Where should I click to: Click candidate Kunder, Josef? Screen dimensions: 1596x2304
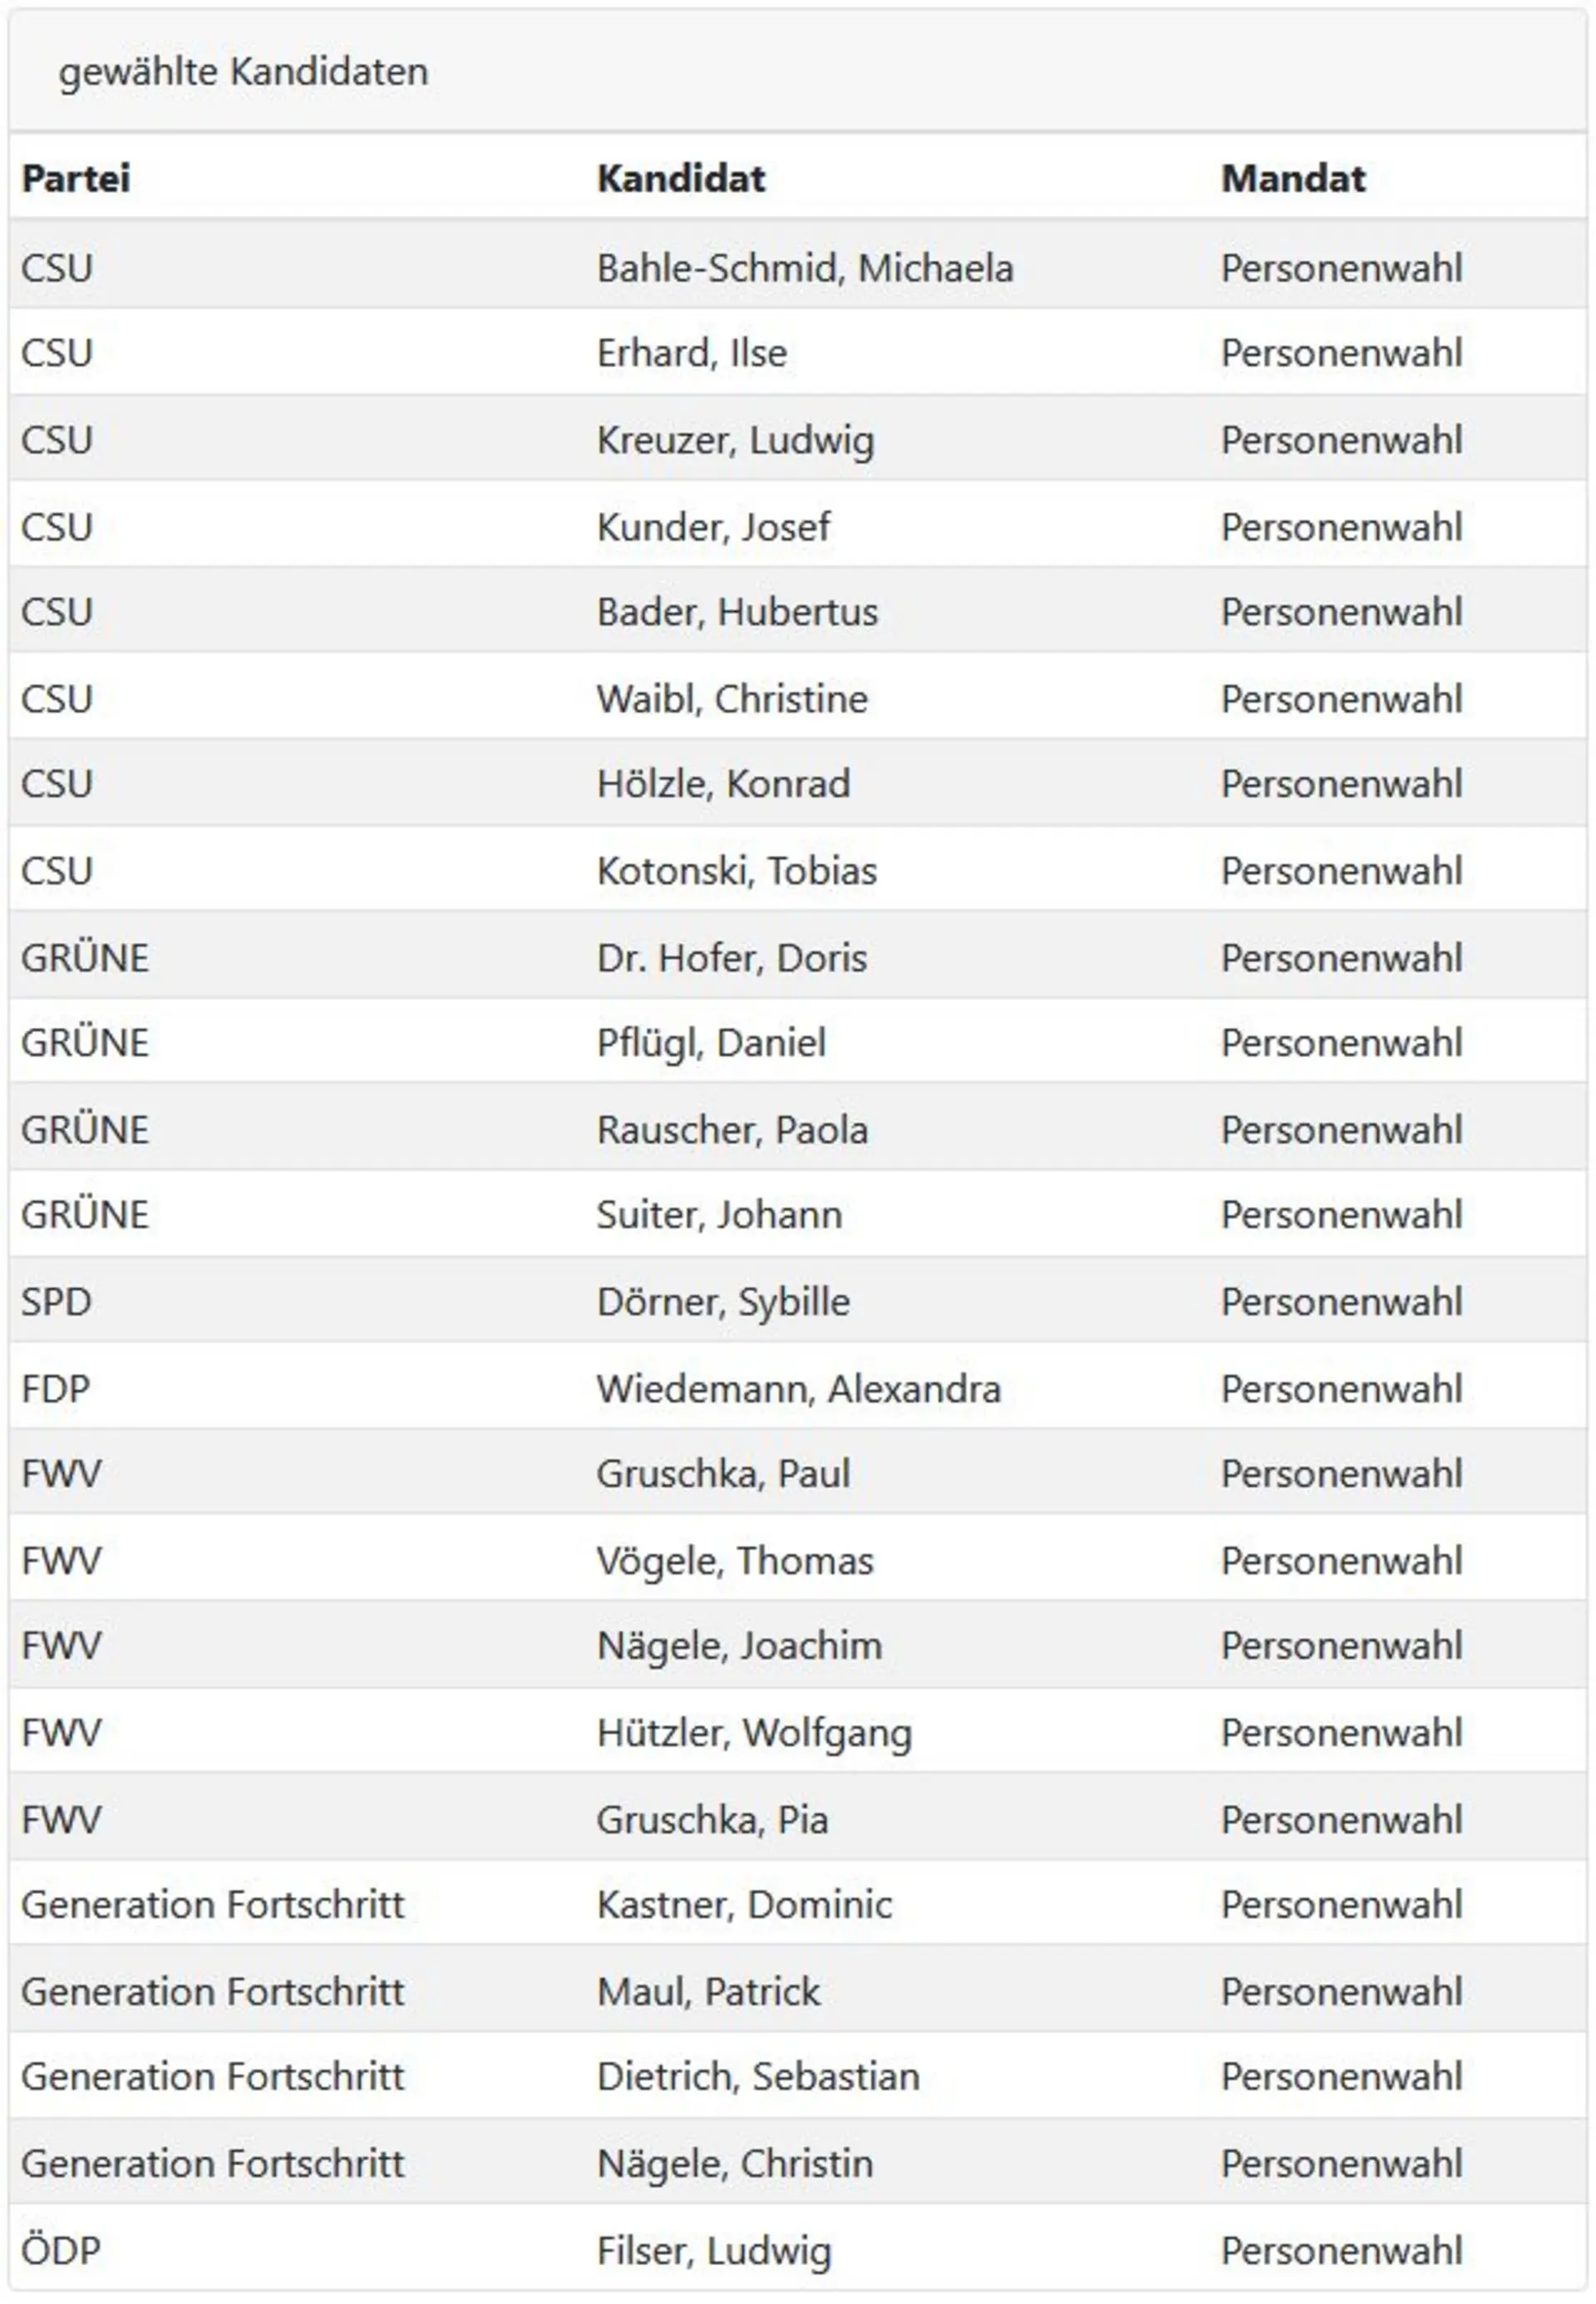(714, 527)
